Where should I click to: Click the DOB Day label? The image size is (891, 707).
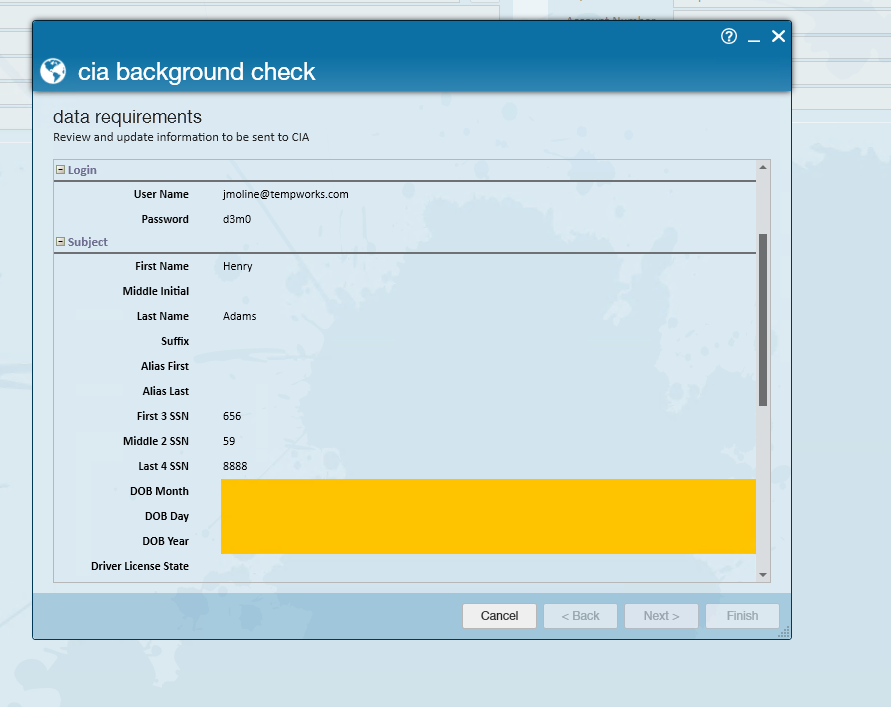coord(166,516)
